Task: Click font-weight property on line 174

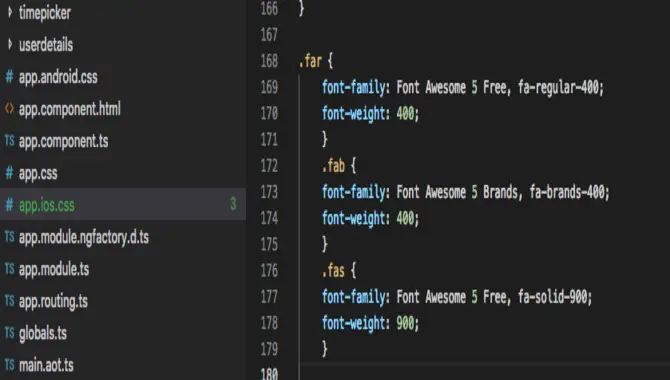Action: pos(354,219)
